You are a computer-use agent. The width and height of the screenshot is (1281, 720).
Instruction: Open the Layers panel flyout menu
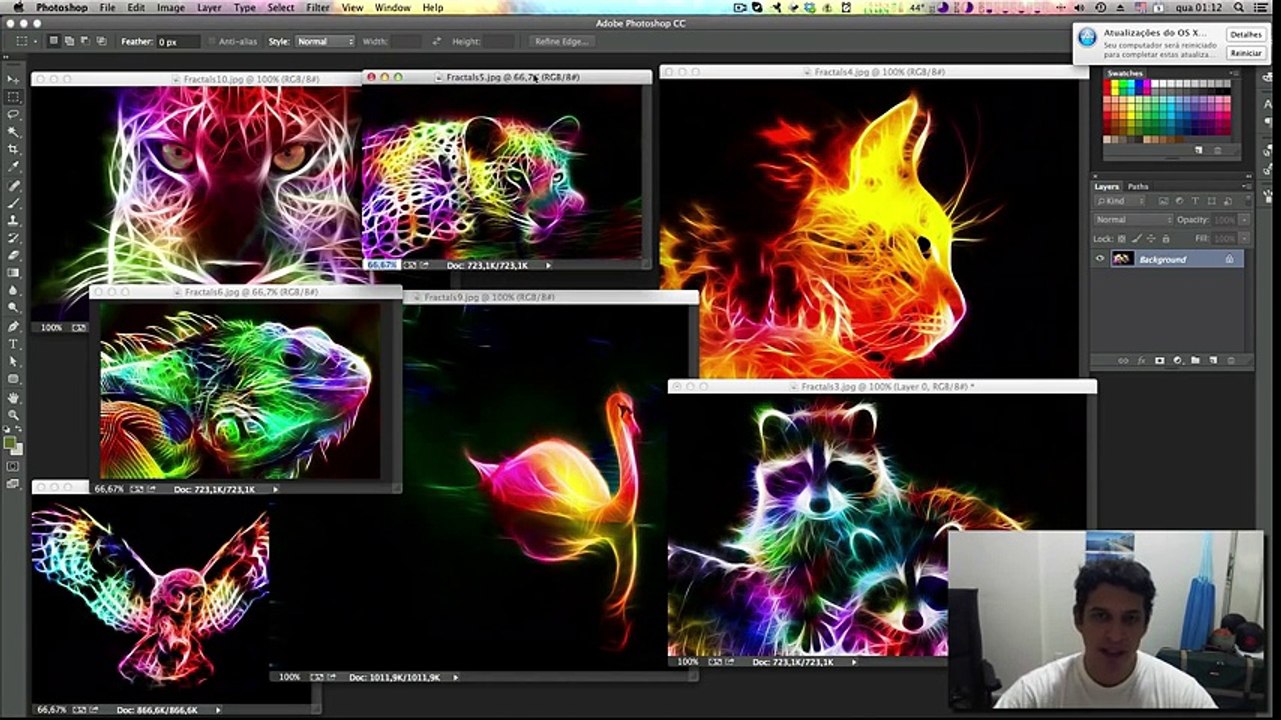click(x=1246, y=187)
